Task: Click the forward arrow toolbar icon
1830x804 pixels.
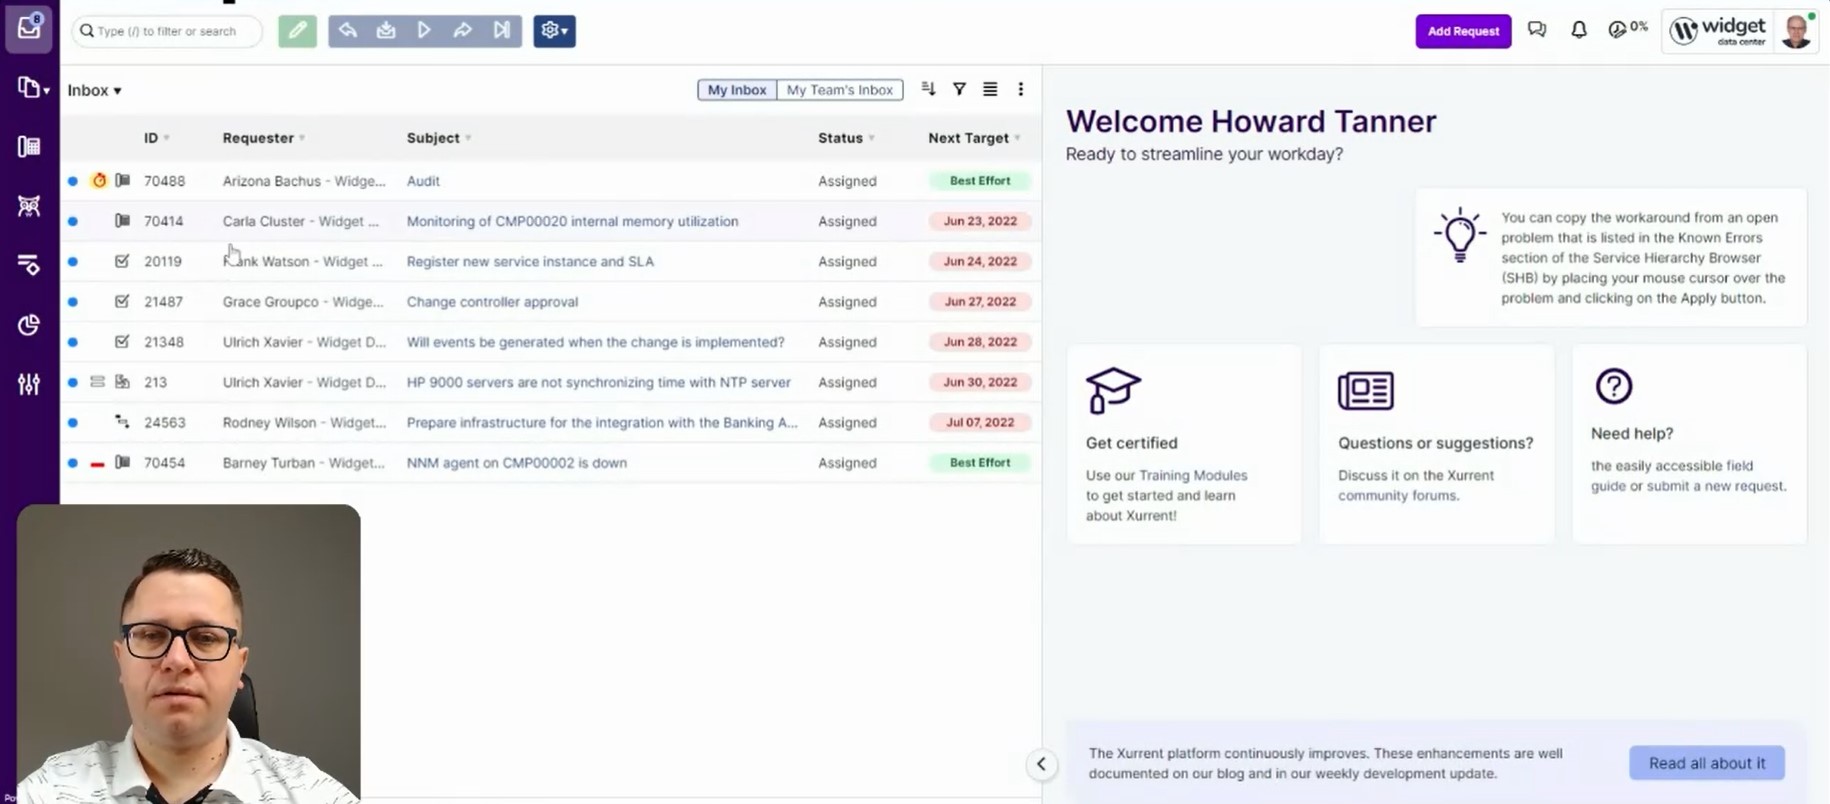Action: click(x=462, y=31)
